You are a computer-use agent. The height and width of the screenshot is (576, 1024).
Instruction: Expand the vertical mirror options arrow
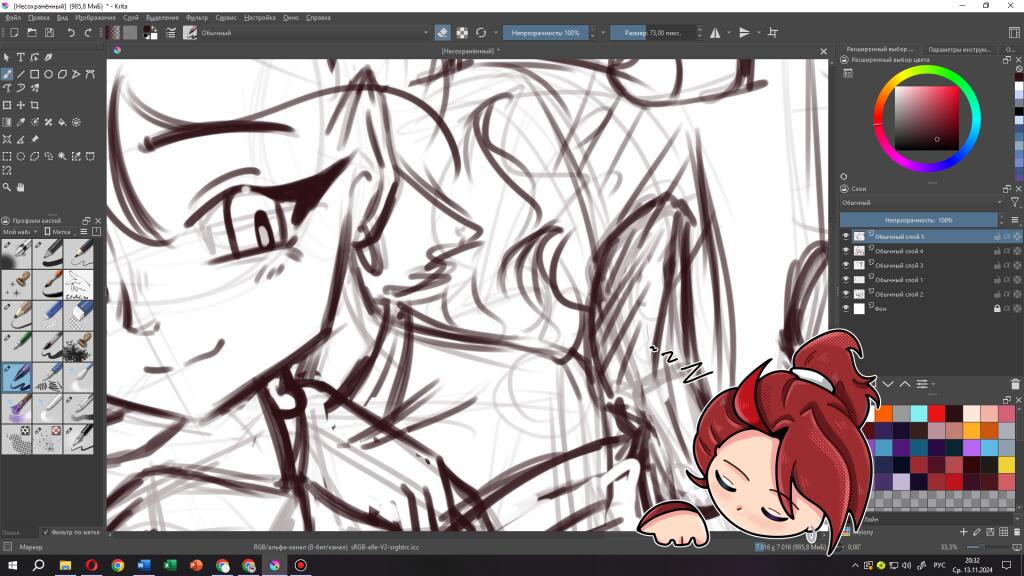tap(759, 33)
